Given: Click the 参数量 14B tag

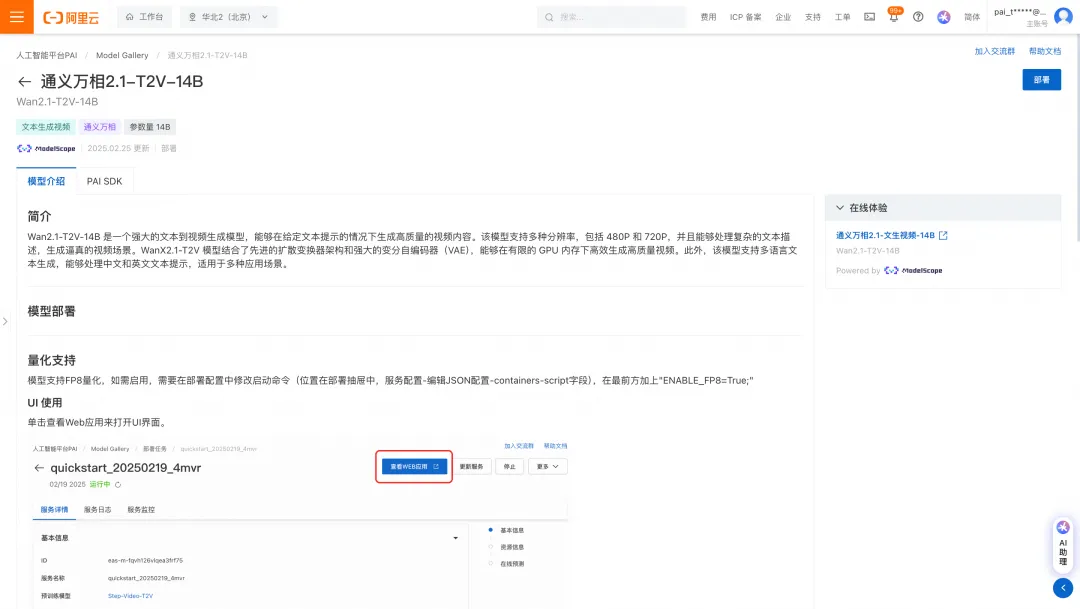Looking at the screenshot, I should [x=150, y=127].
